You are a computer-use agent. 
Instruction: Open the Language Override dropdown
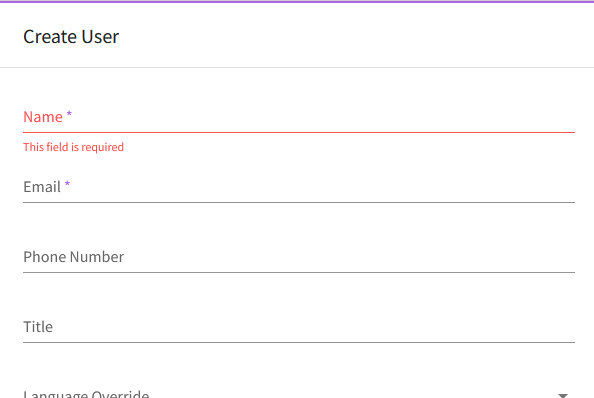pyautogui.click(x=299, y=393)
